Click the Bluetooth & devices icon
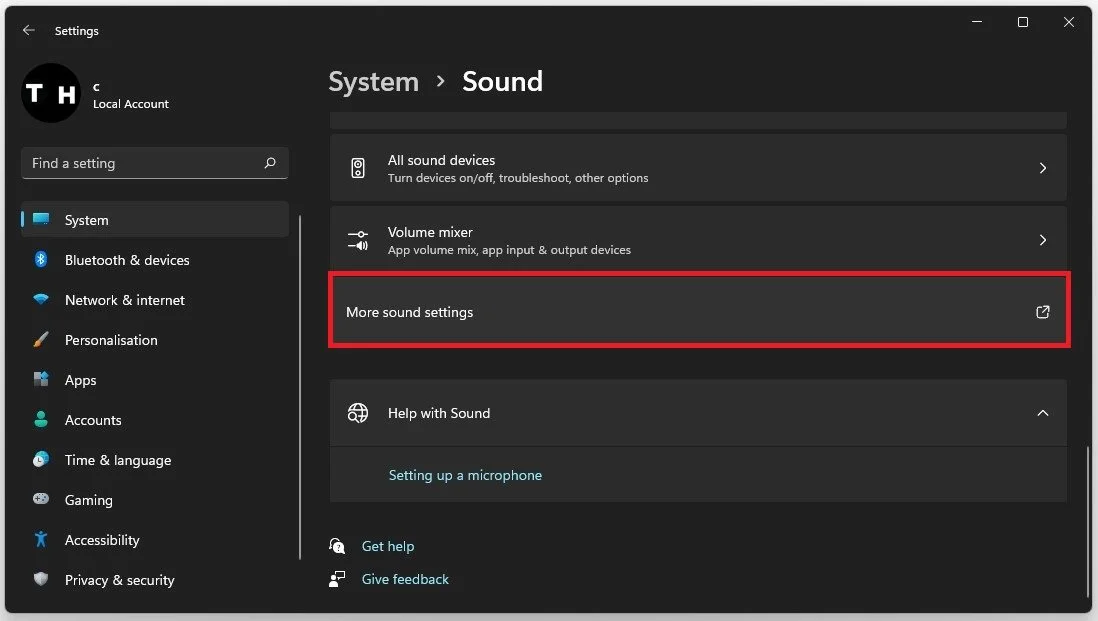 41,260
